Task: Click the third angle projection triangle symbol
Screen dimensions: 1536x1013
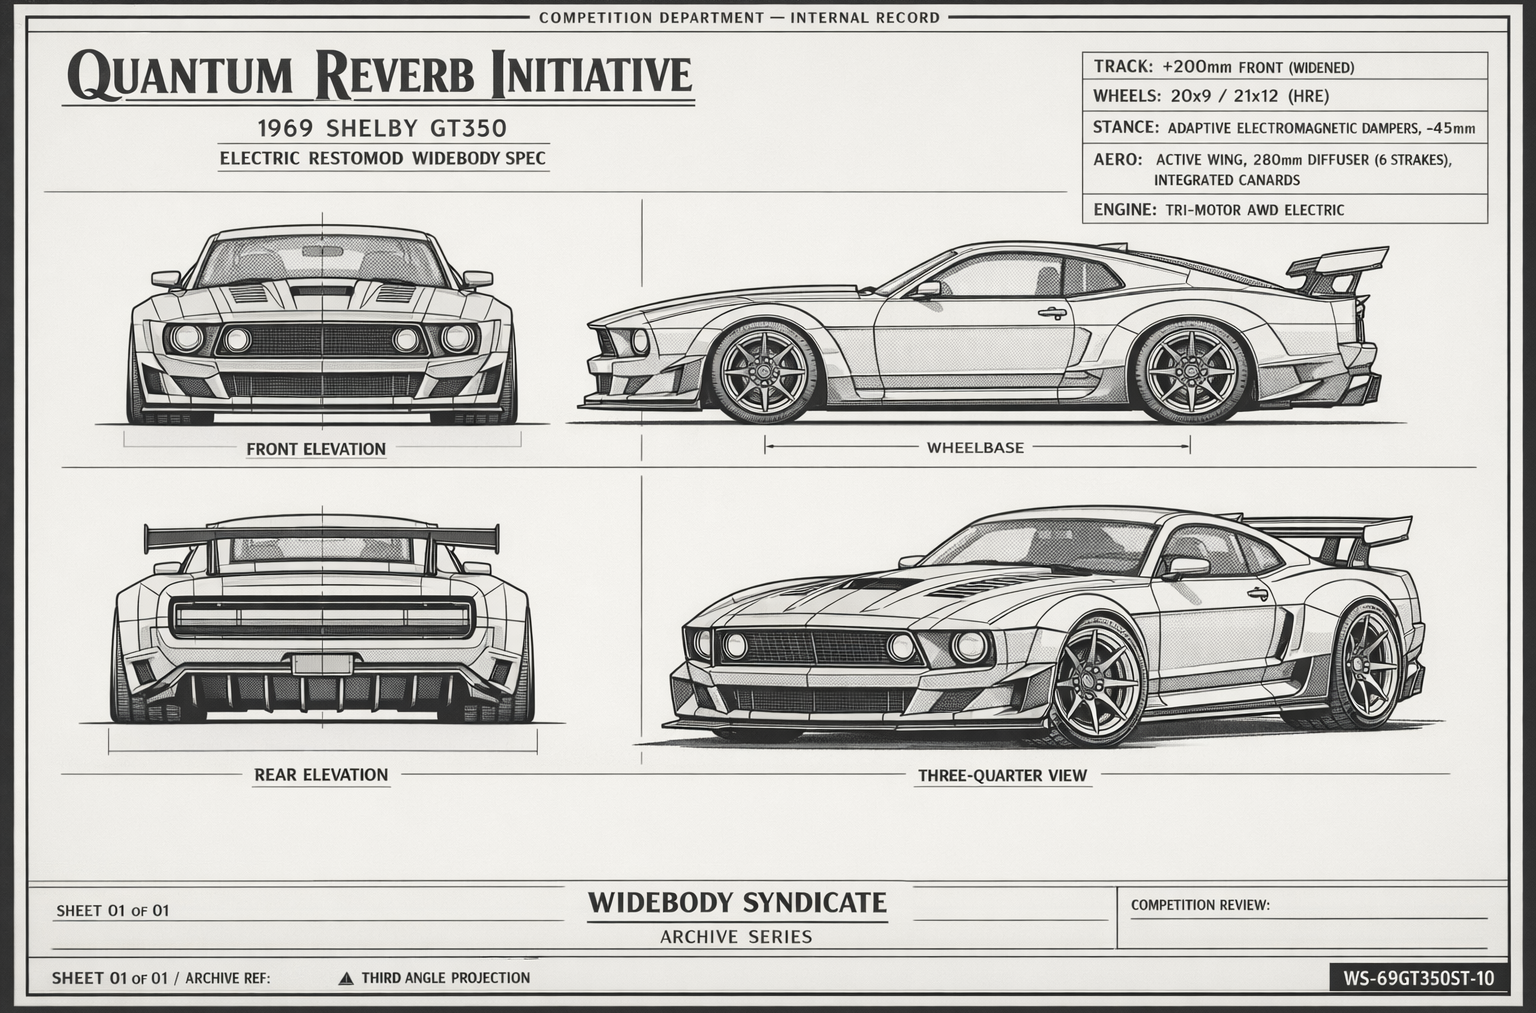Action: [346, 978]
